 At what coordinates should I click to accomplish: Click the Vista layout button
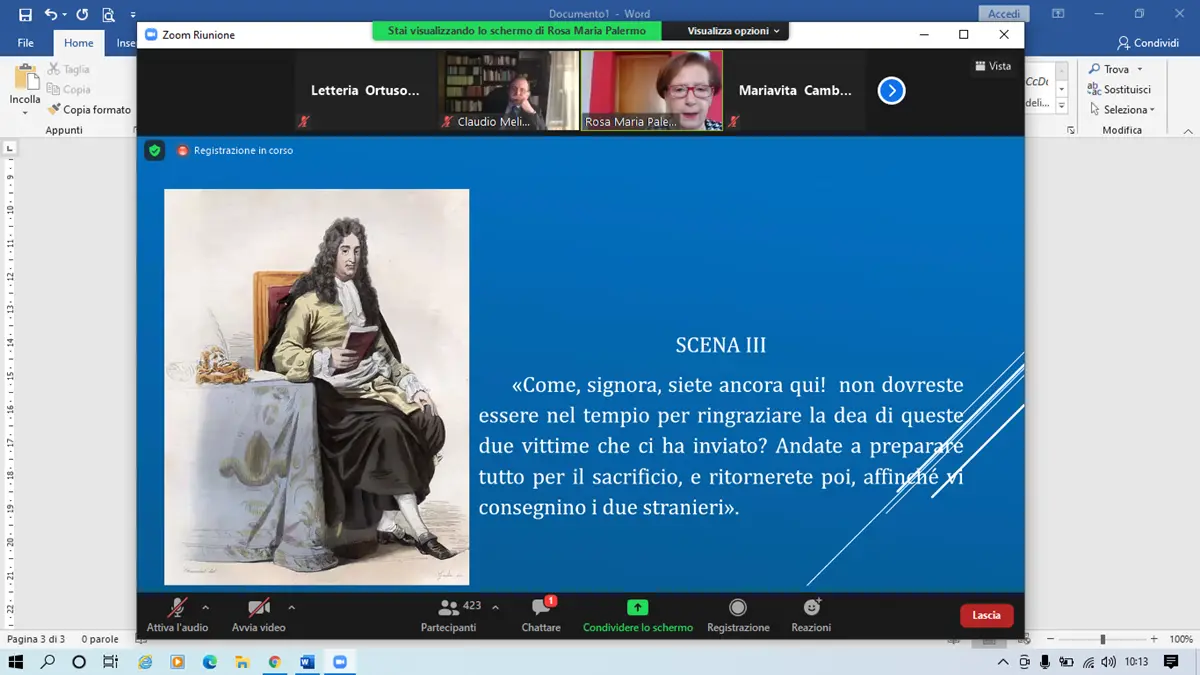pyautogui.click(x=992, y=66)
